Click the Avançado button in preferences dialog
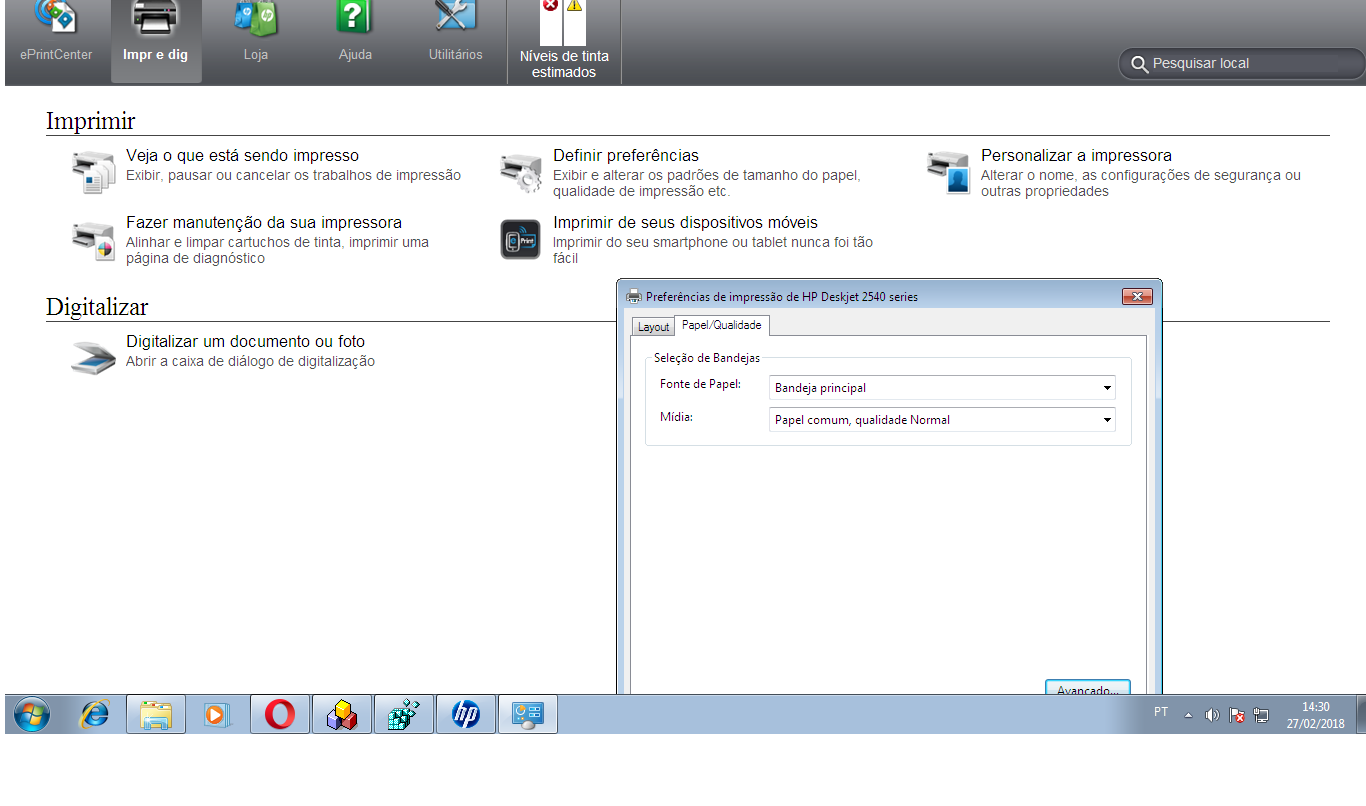Screen dimensions: 1366x806 click(x=1088, y=688)
